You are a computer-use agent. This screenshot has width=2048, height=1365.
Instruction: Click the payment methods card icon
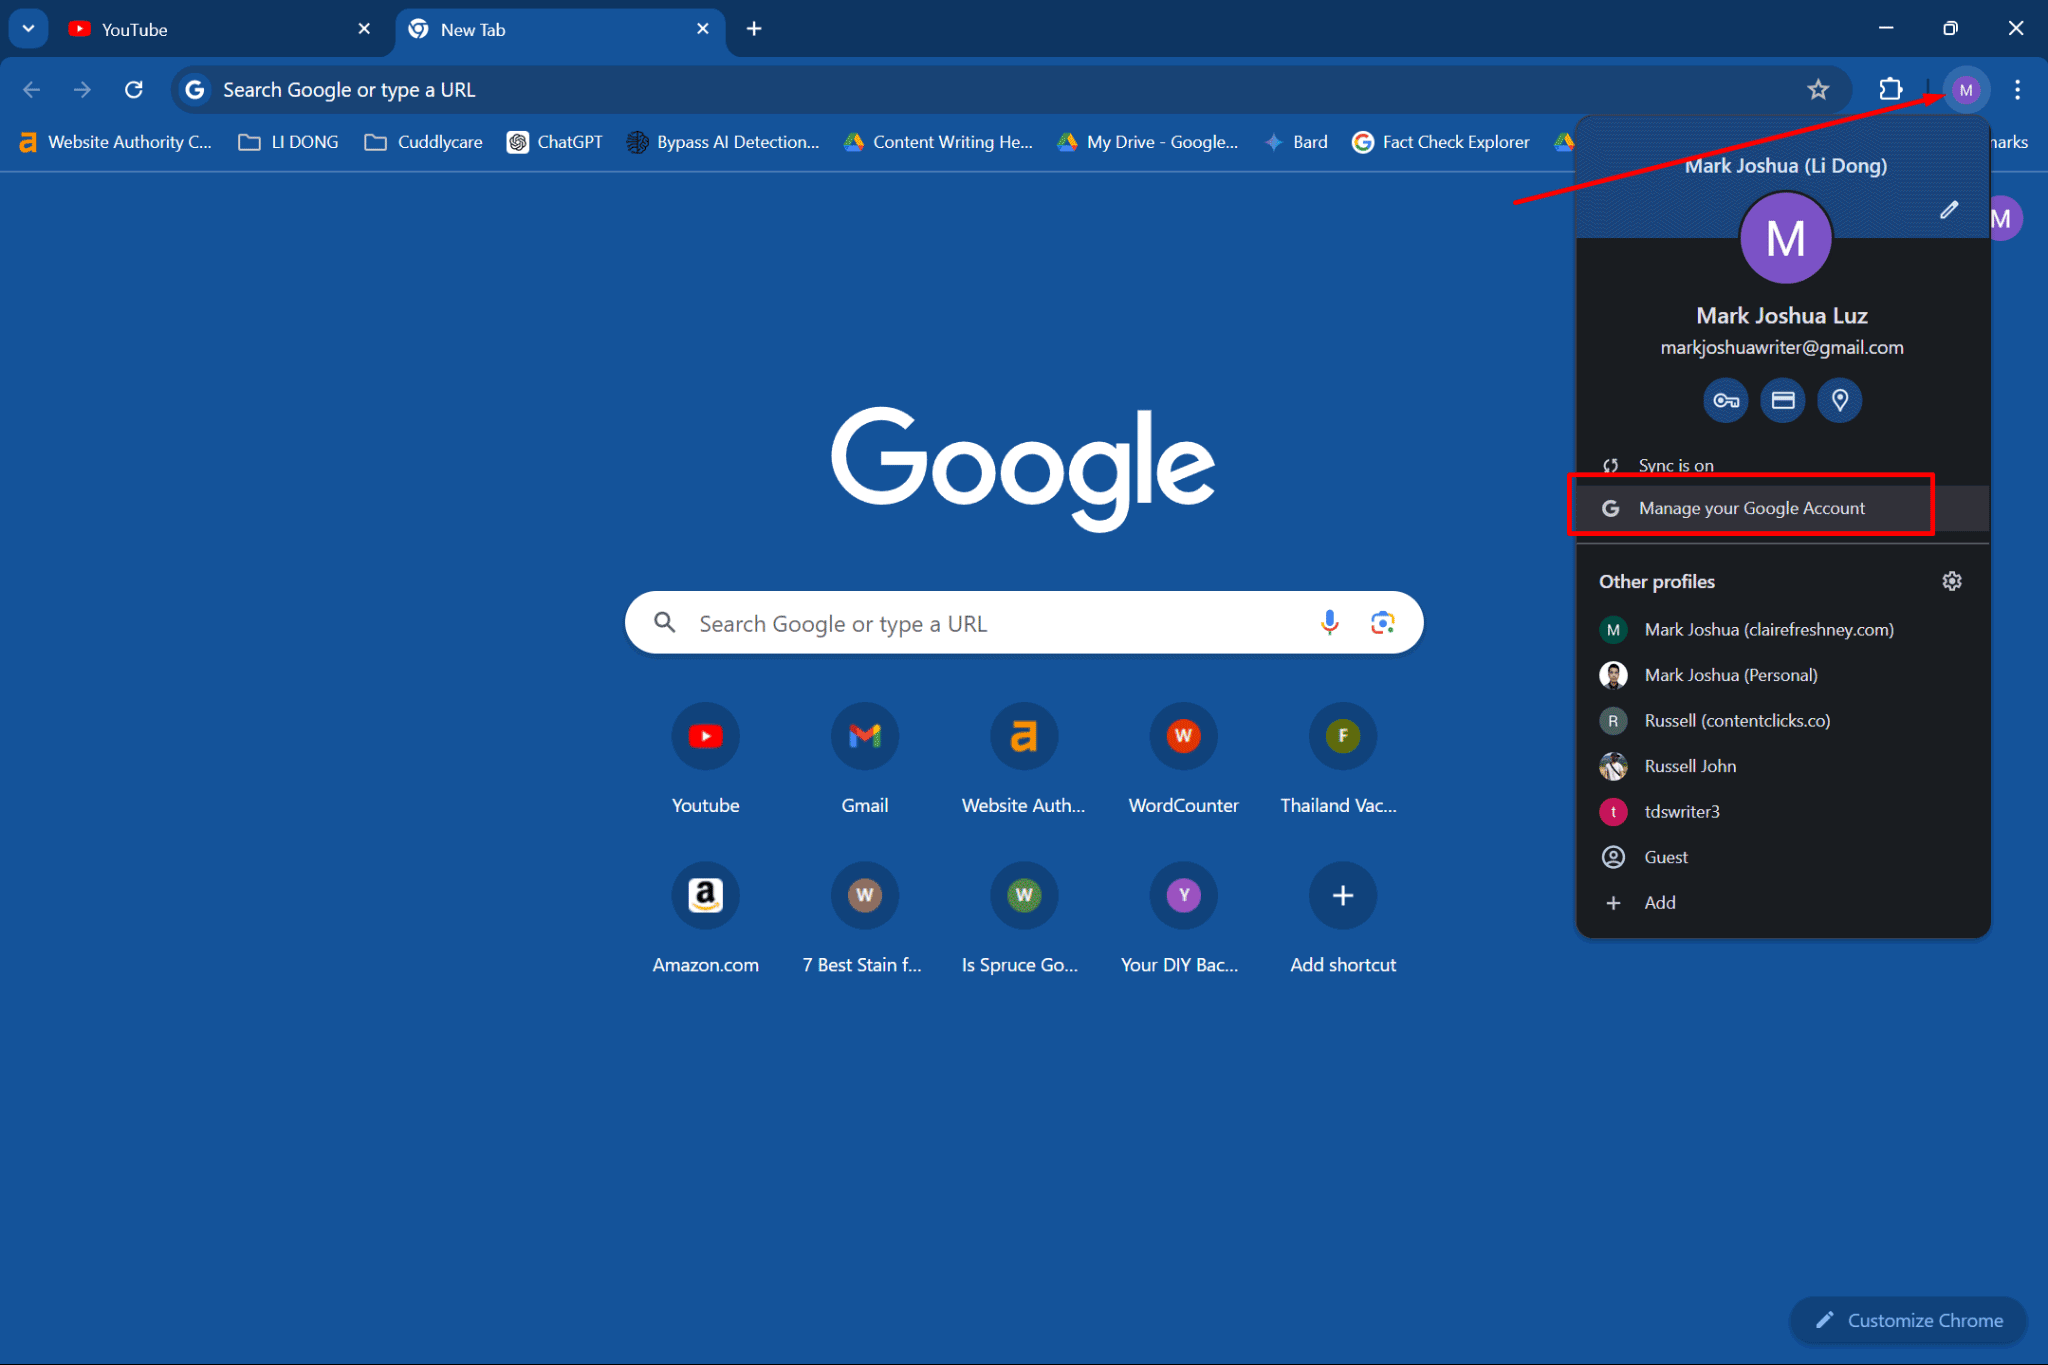click(1782, 399)
